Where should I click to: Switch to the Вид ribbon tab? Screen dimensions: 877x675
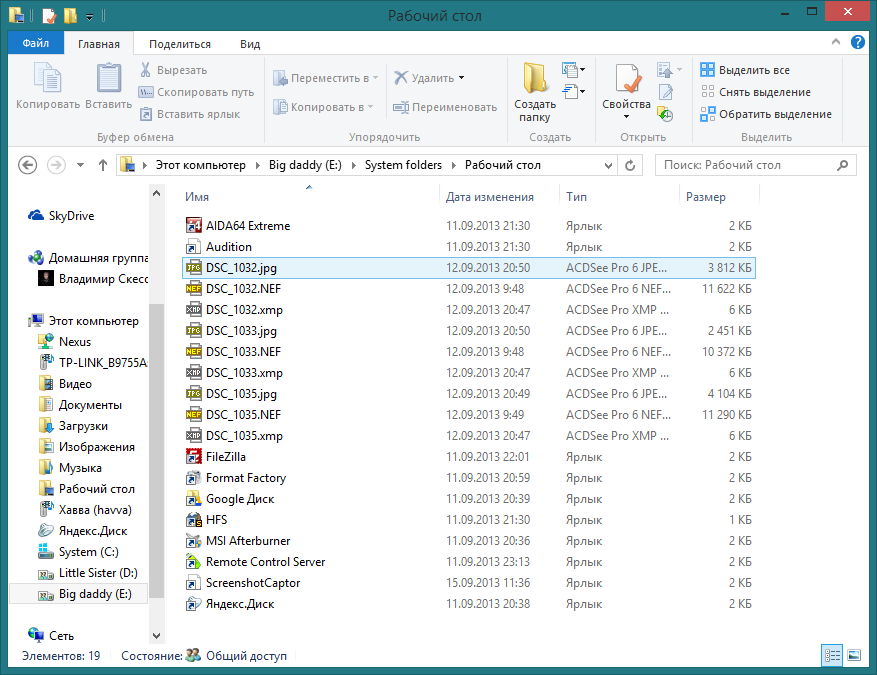pos(250,44)
